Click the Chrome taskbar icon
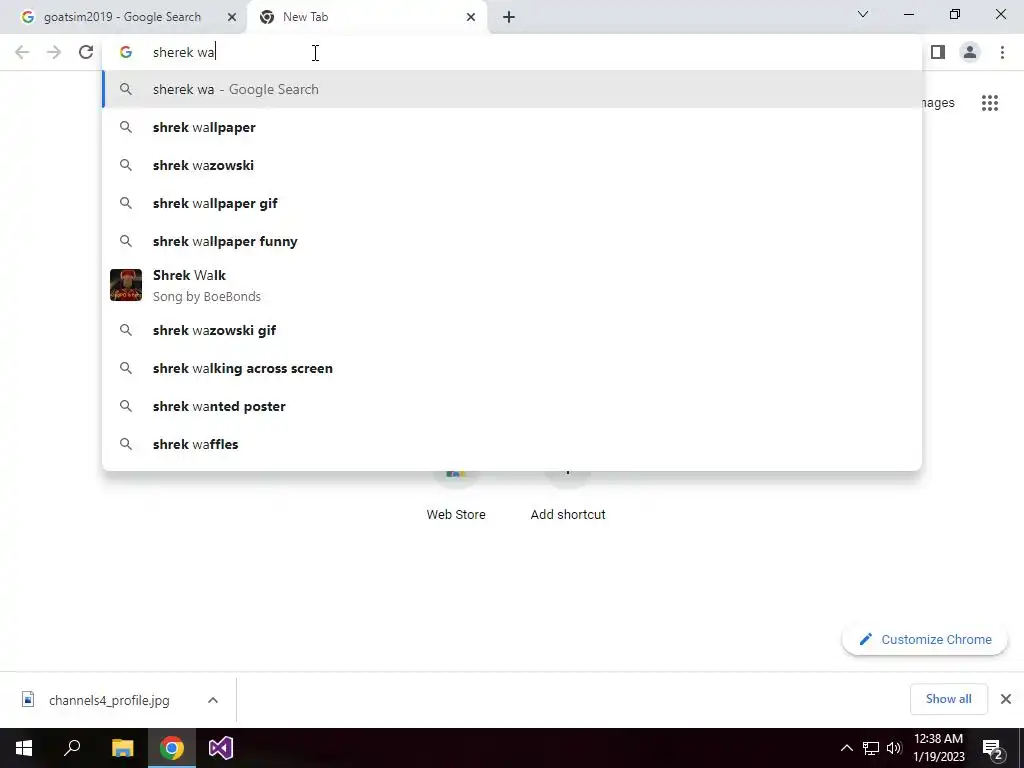The width and height of the screenshot is (1024, 768). (172, 748)
